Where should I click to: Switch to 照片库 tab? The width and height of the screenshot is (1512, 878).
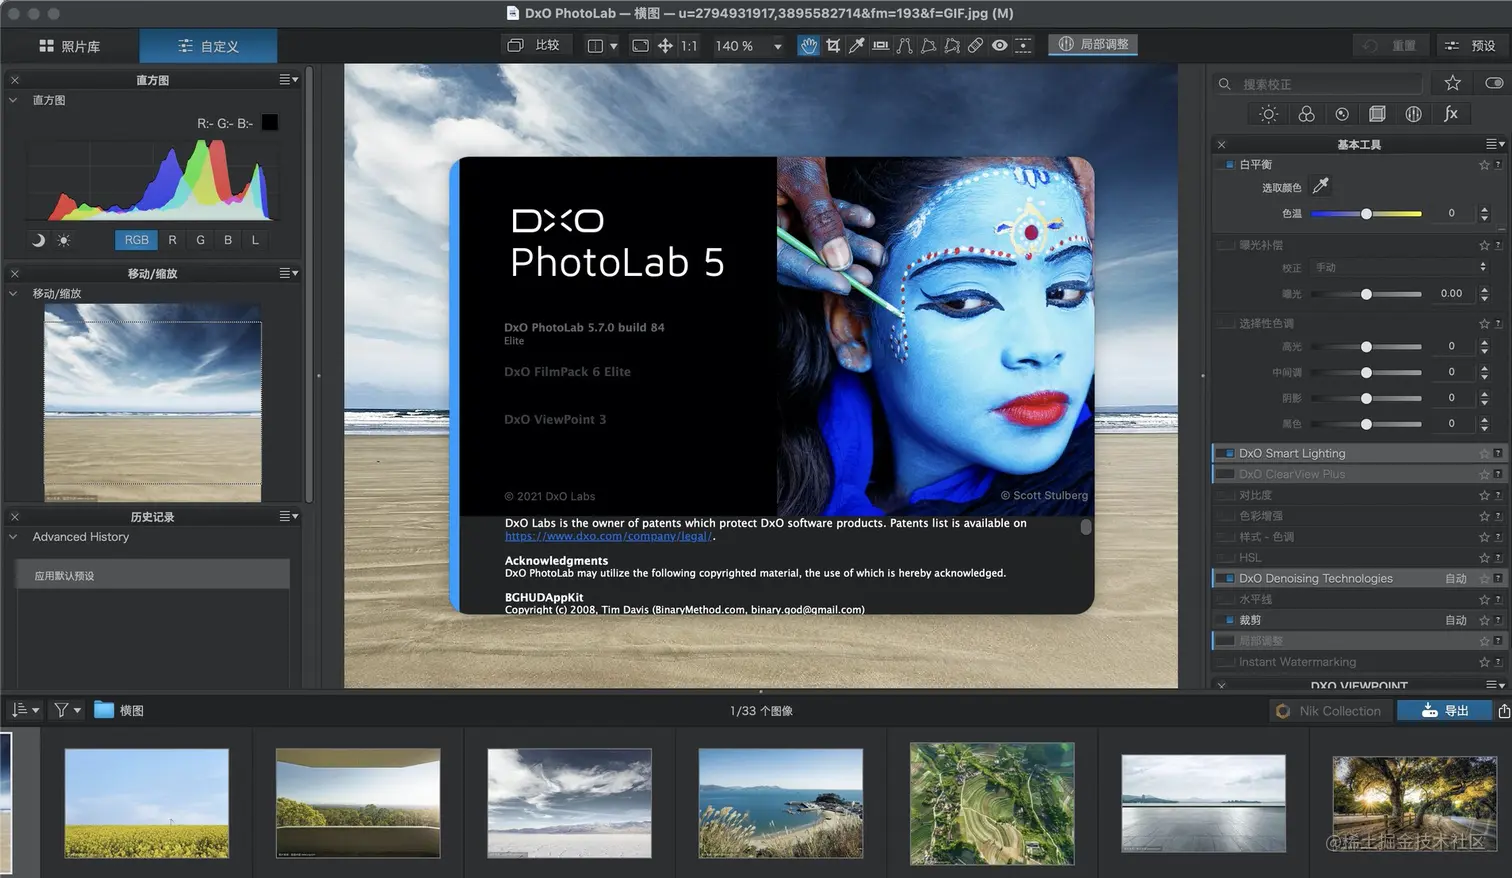(x=69, y=46)
